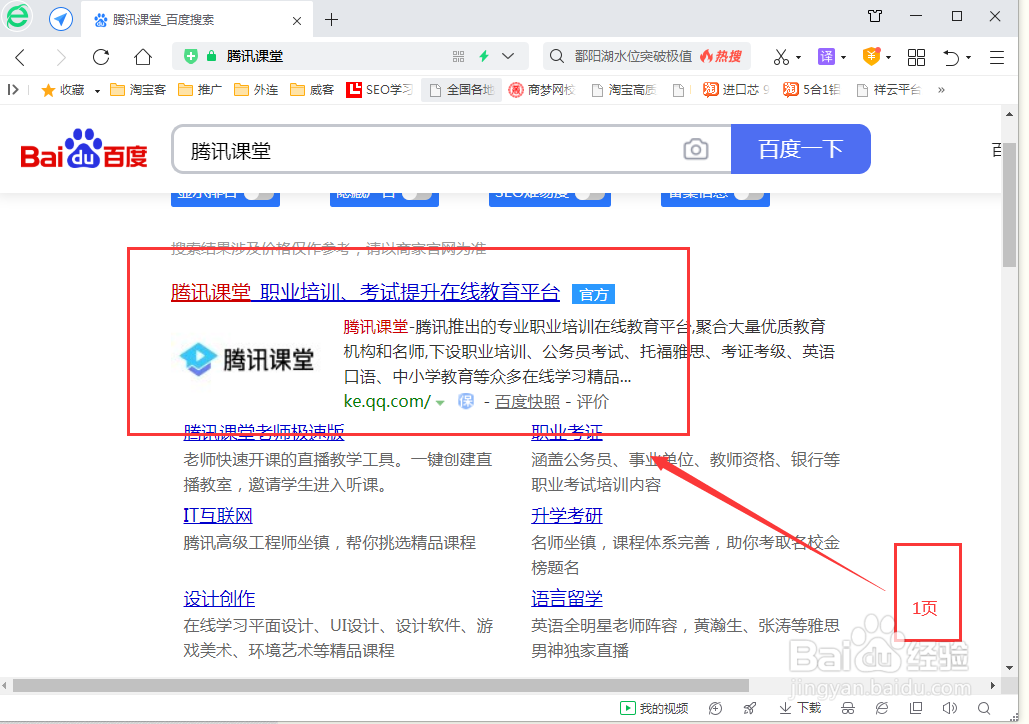Click the 腾讯课堂 logo thumbnail

[247, 360]
